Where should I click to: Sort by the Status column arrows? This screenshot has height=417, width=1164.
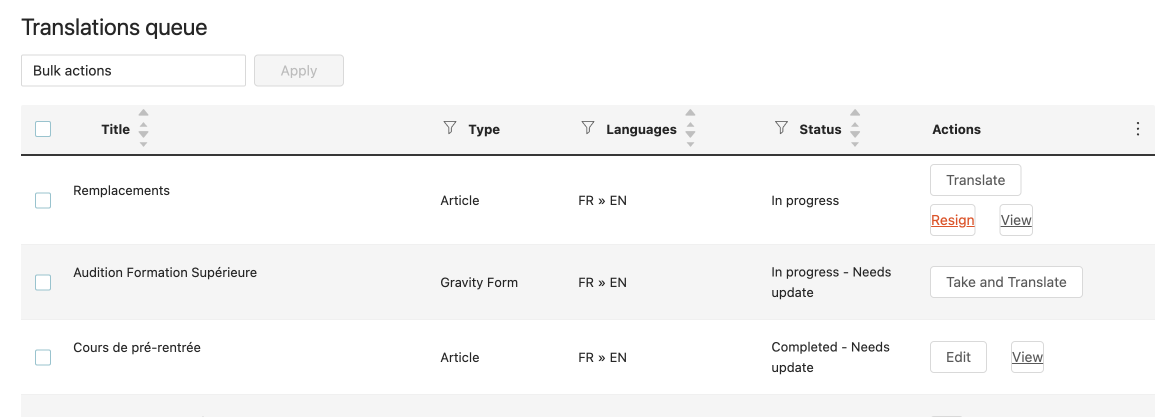click(x=854, y=128)
